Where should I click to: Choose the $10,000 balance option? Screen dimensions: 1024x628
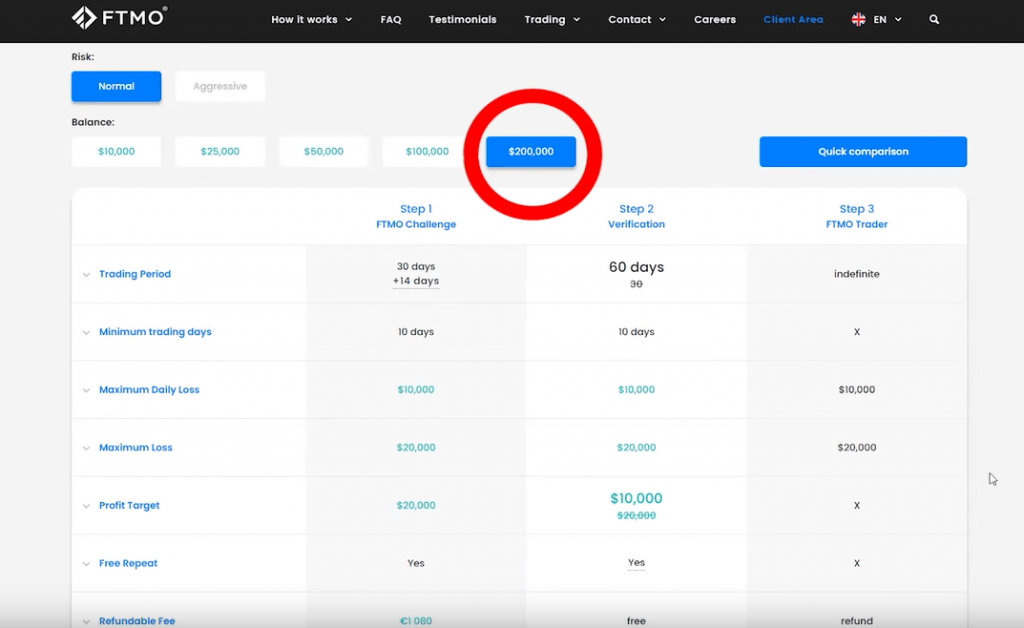point(116,152)
